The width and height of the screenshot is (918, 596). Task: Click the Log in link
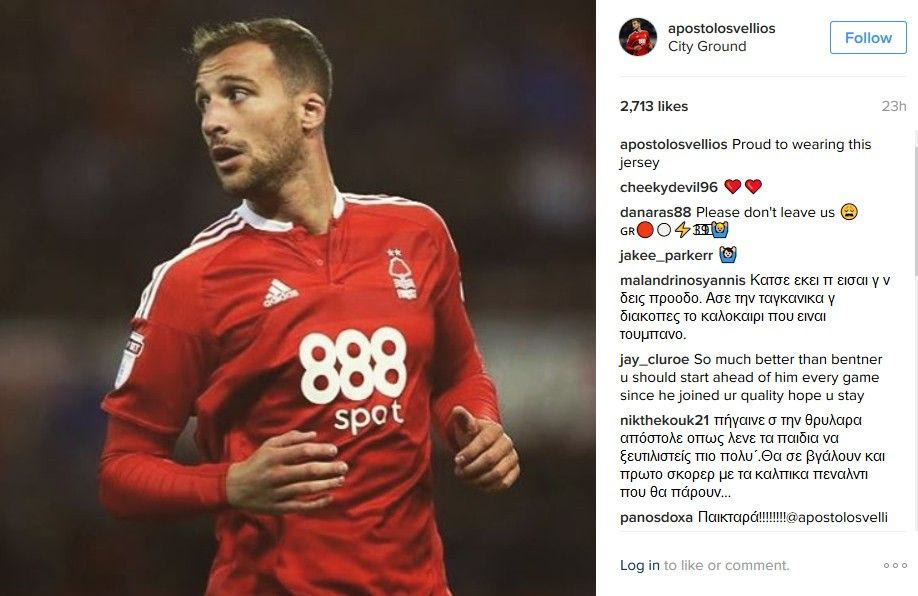[x=639, y=566]
